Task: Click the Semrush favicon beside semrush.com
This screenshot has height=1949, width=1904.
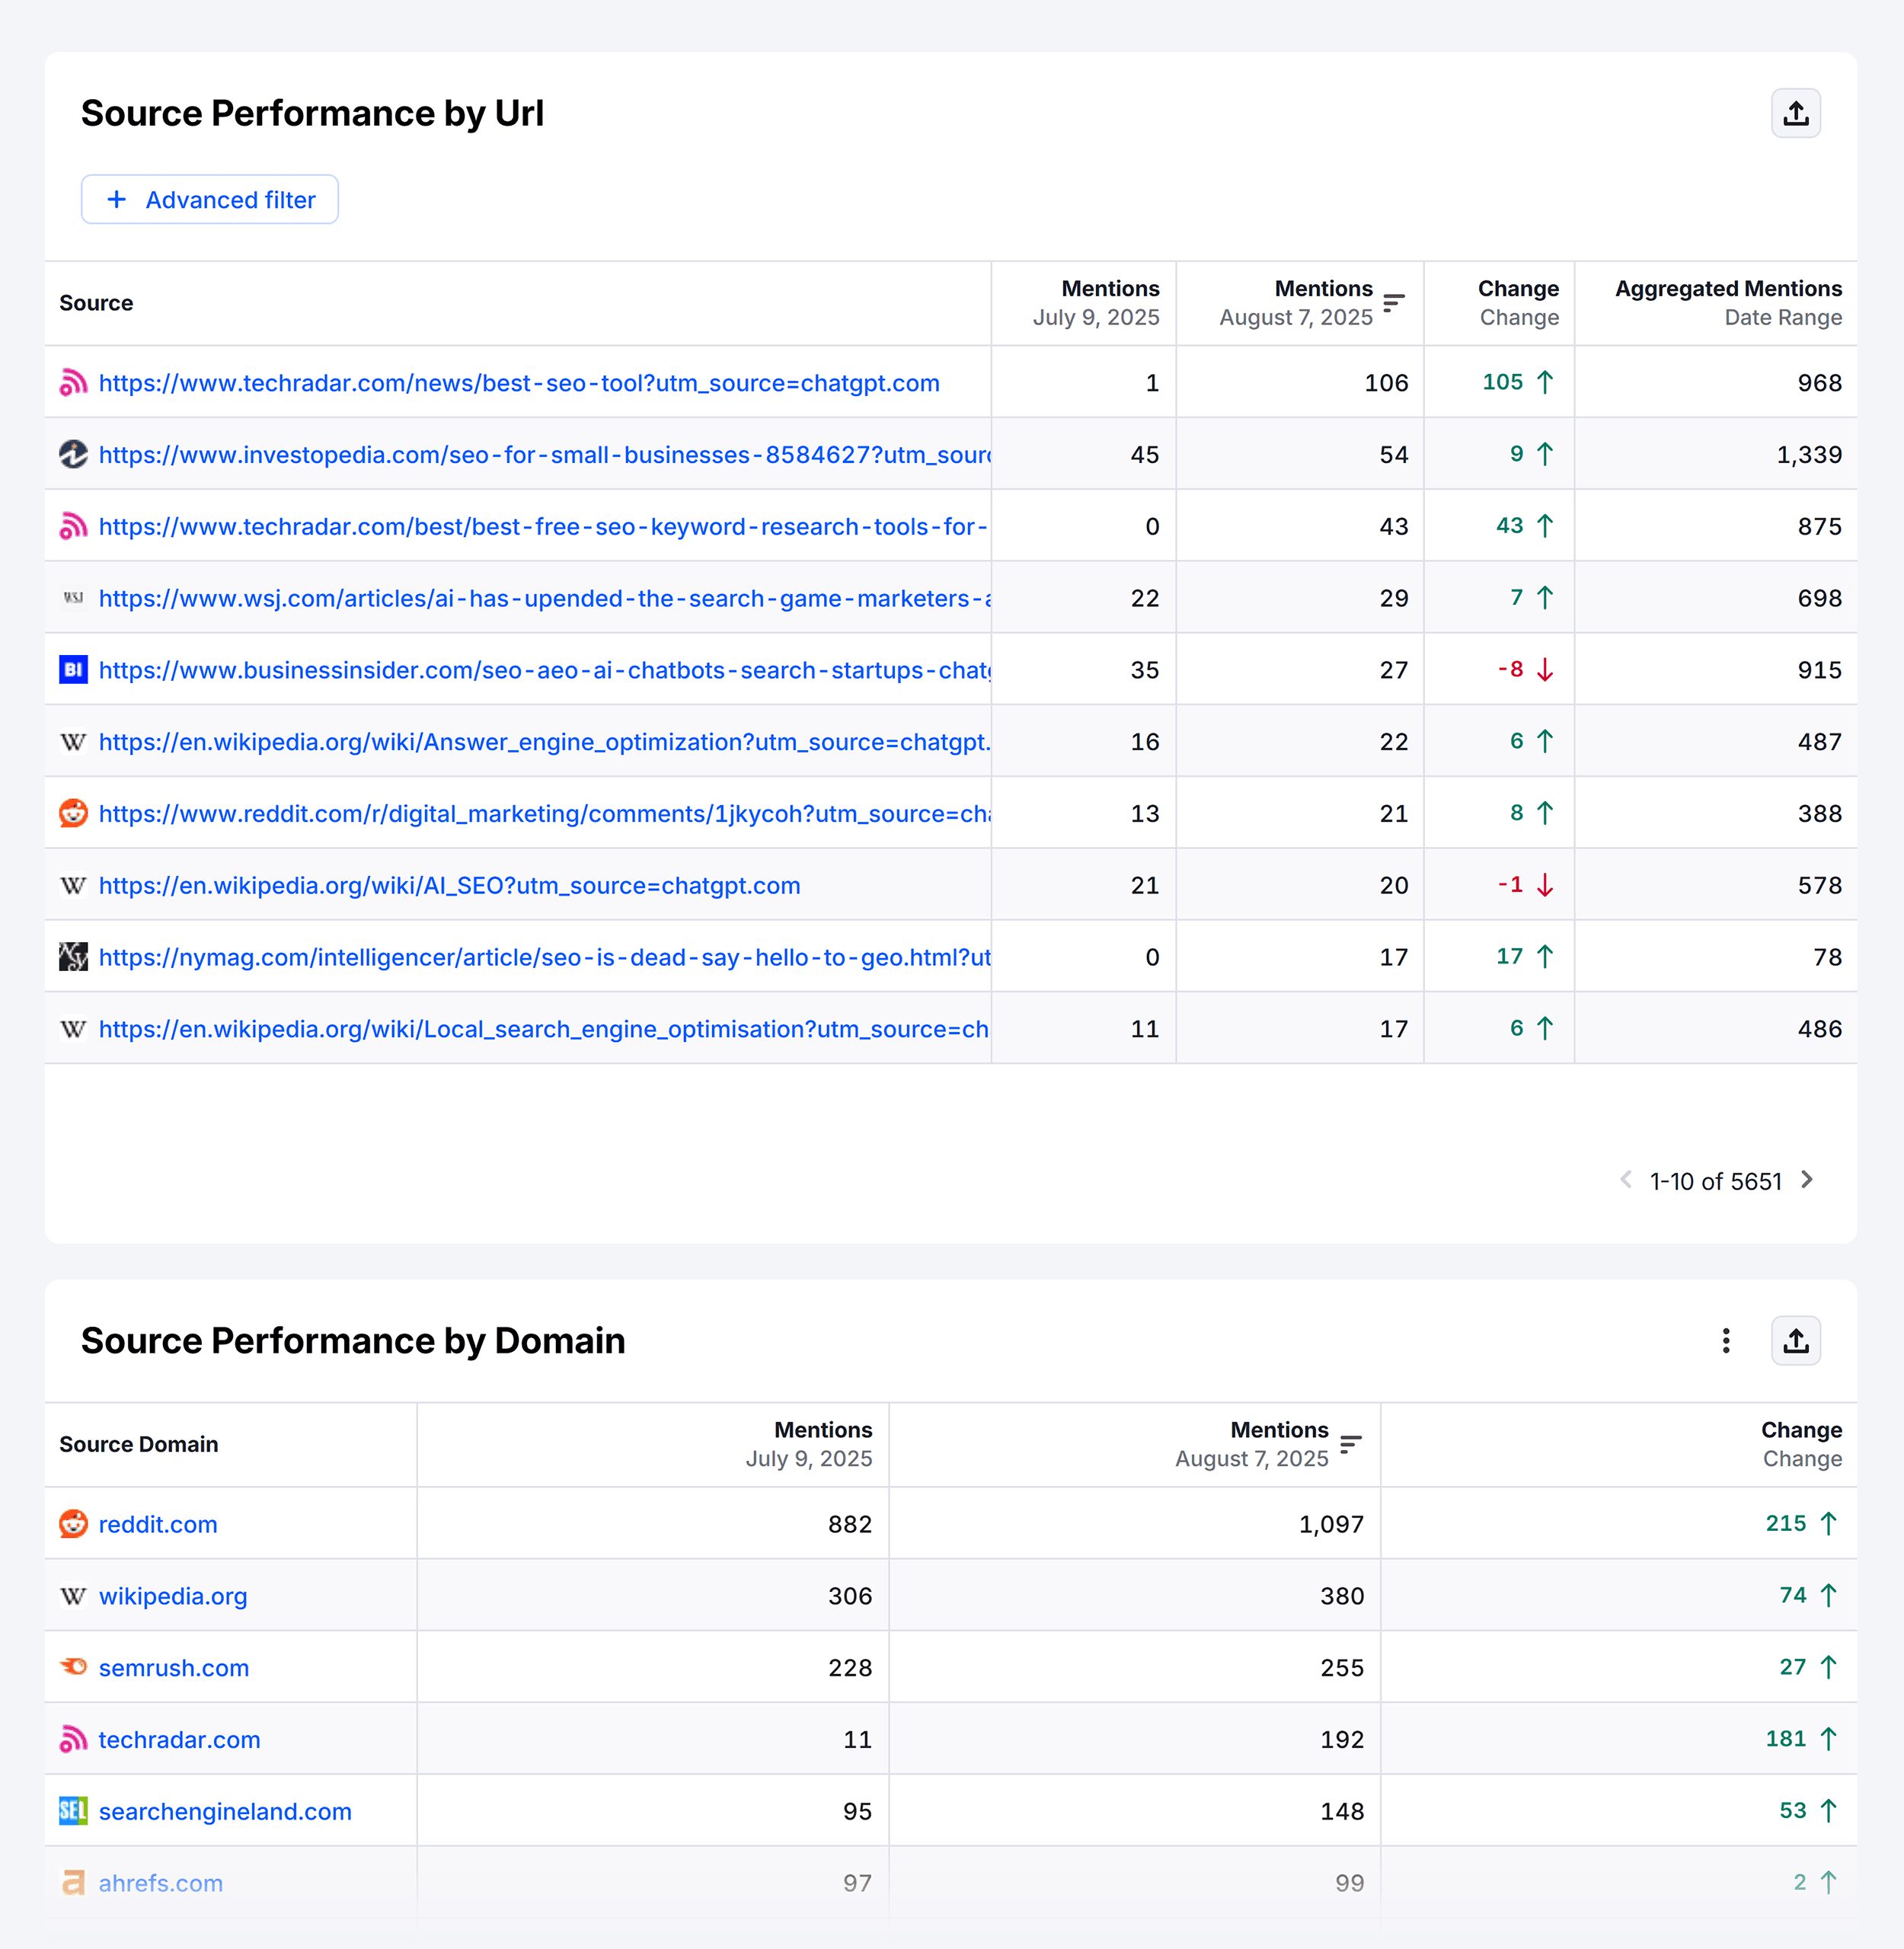Action: pyautogui.click(x=72, y=1667)
